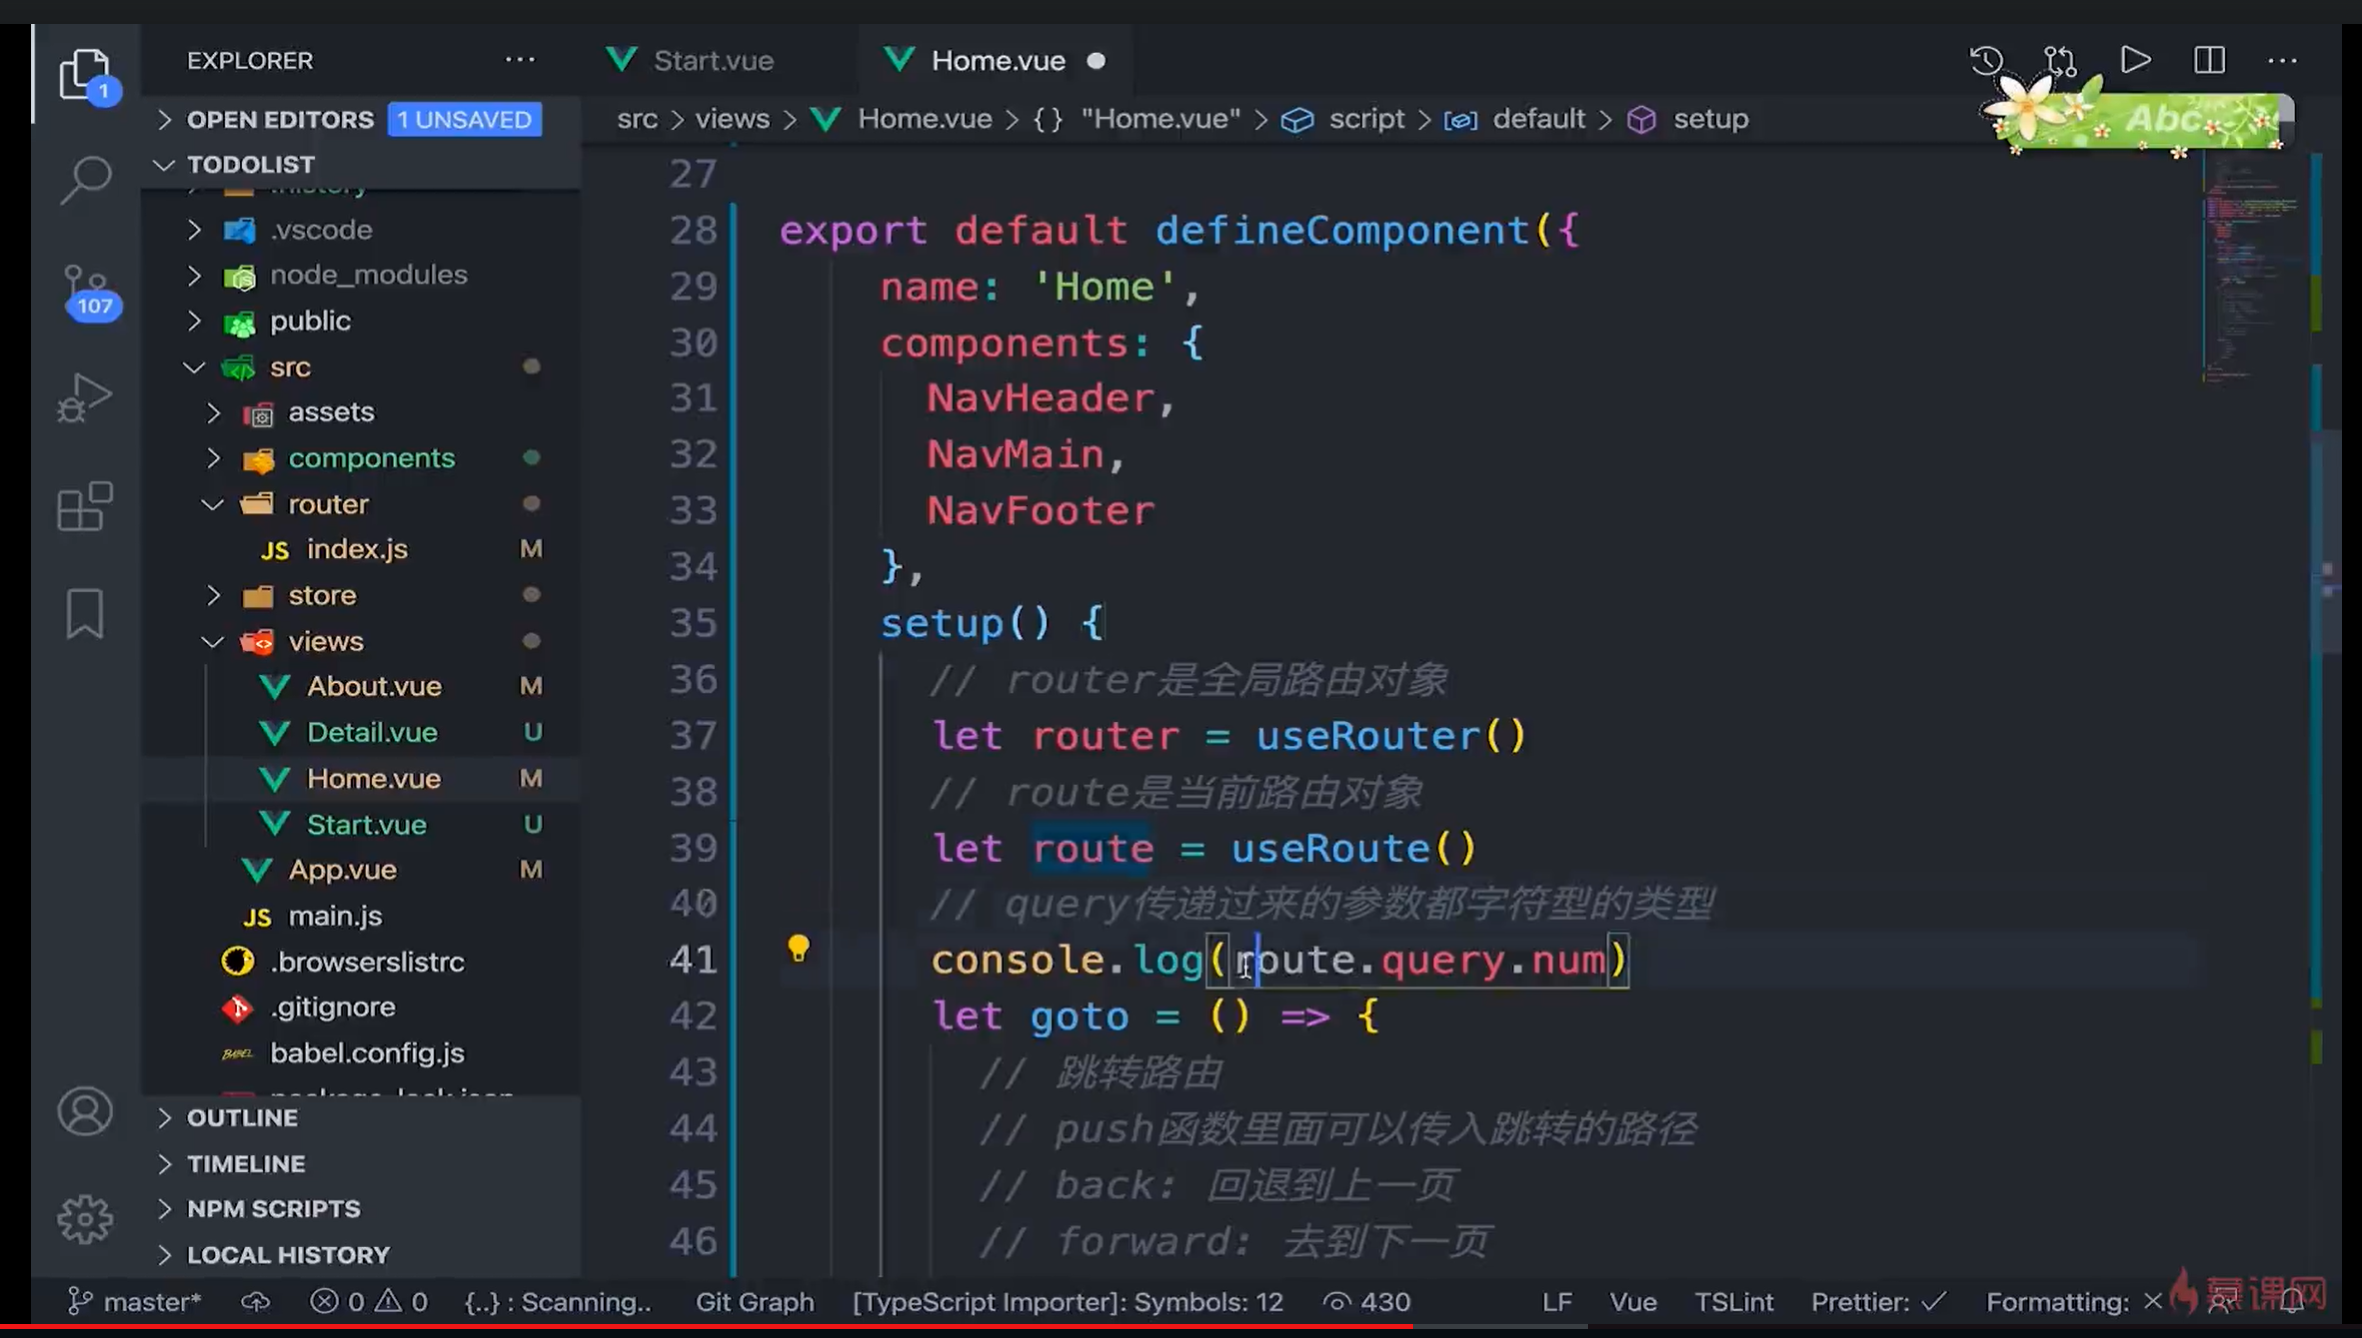This screenshot has width=2362, height=1338.
Task: Switch to the Start.vue tab
Action: [x=712, y=60]
